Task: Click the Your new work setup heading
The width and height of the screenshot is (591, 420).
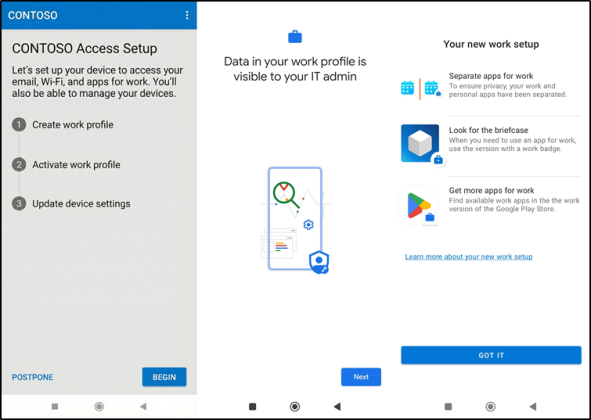Action: 491,44
